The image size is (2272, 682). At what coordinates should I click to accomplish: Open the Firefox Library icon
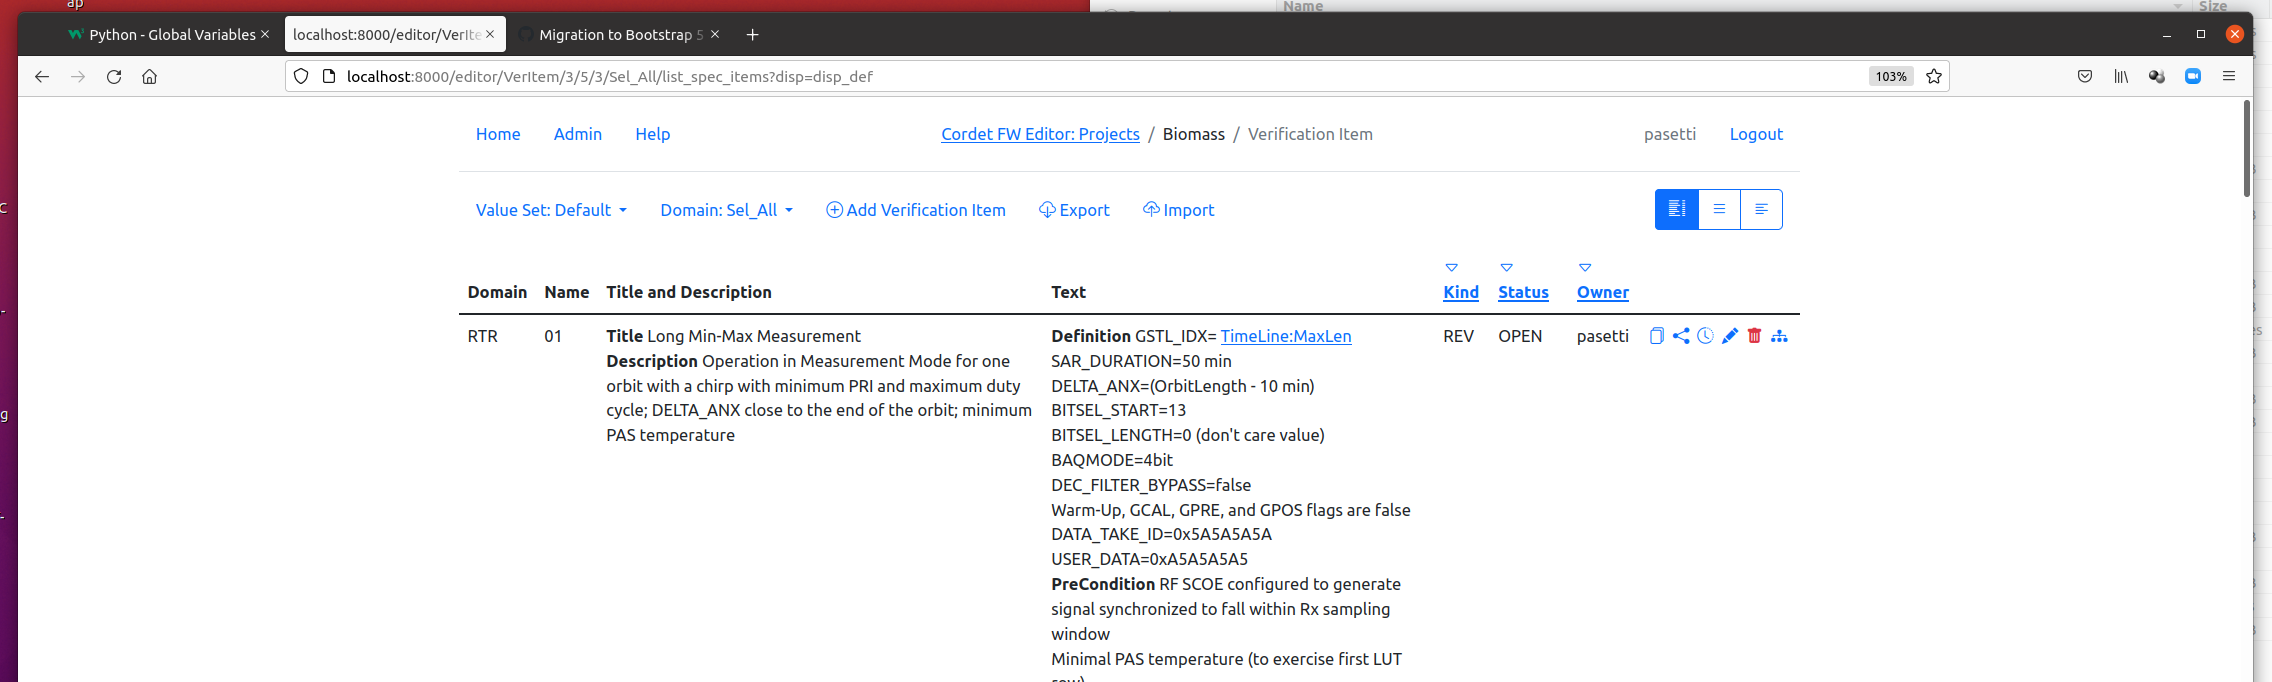point(2121,76)
